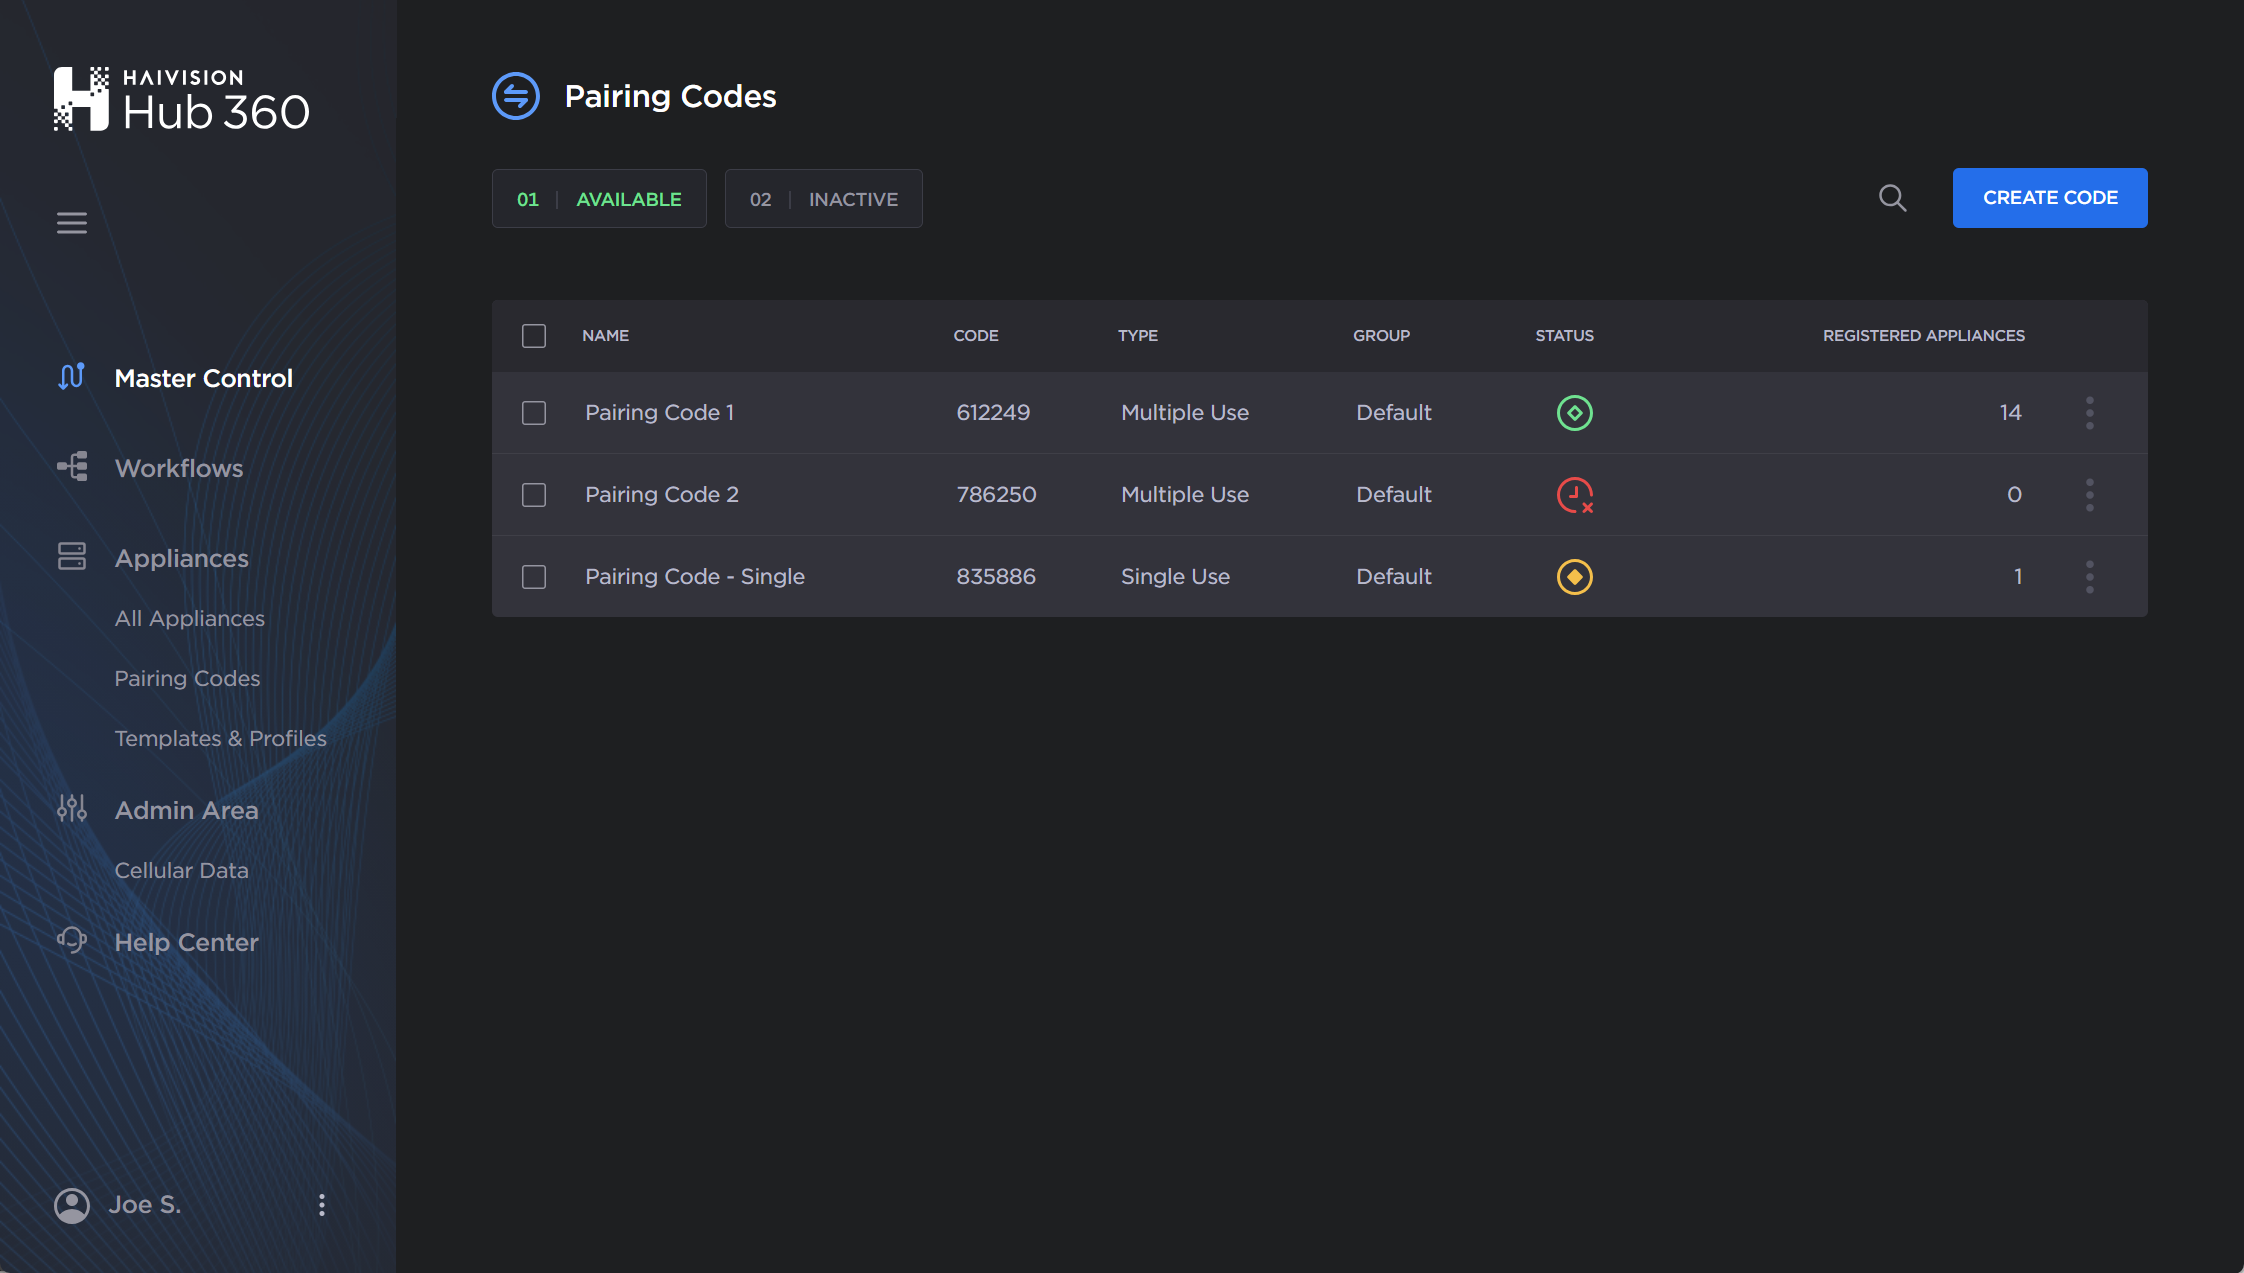
Task: Check the checkbox for Pairing Code 1
Action: click(534, 412)
